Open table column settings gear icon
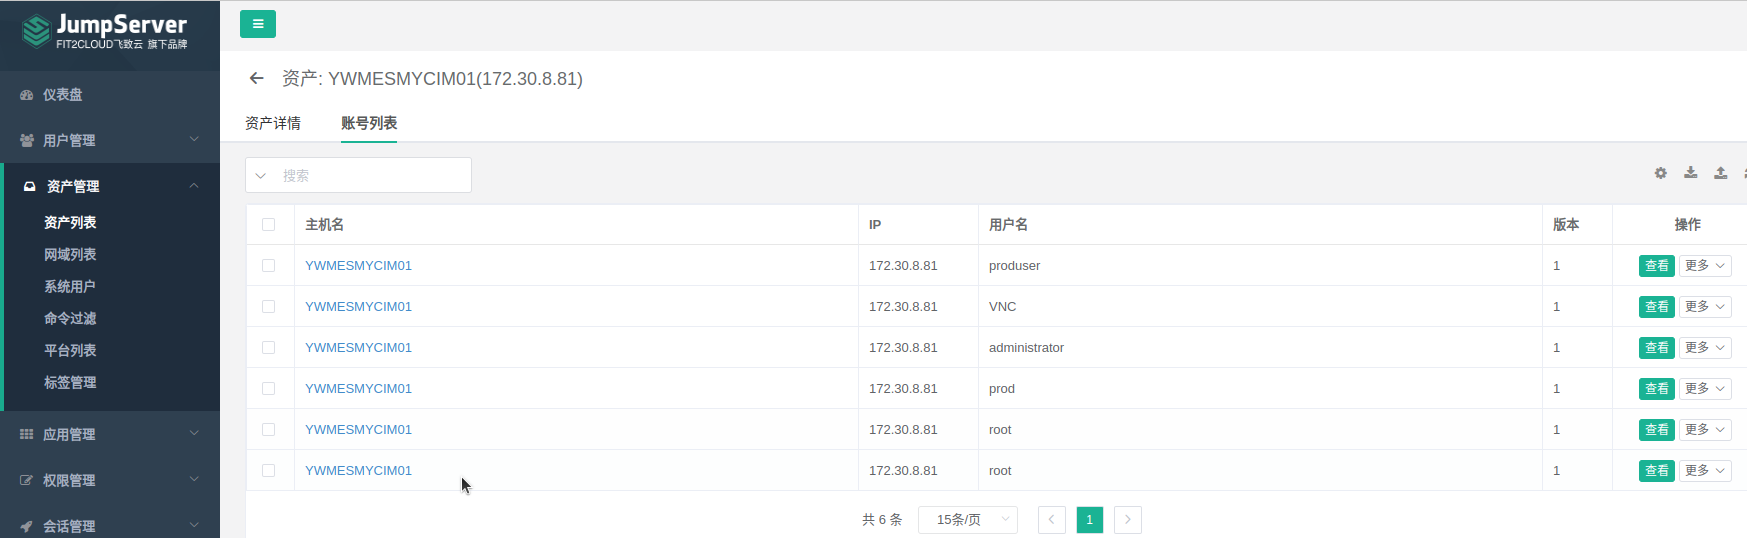 click(1660, 173)
